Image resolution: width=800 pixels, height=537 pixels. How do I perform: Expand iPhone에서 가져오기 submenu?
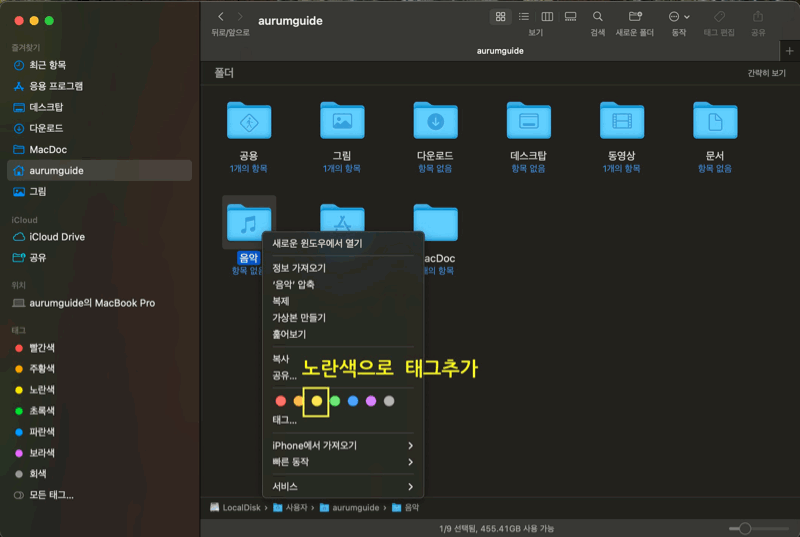pos(343,445)
